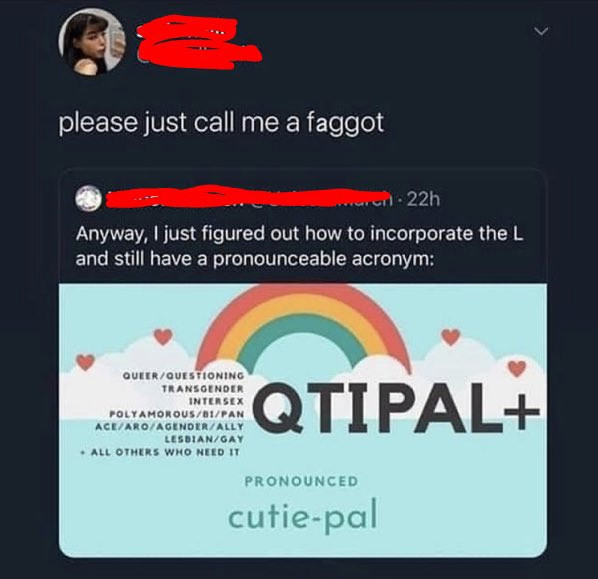Click the TRANSGENDER line in the list
This screenshot has height=579, width=598.
pos(203,389)
